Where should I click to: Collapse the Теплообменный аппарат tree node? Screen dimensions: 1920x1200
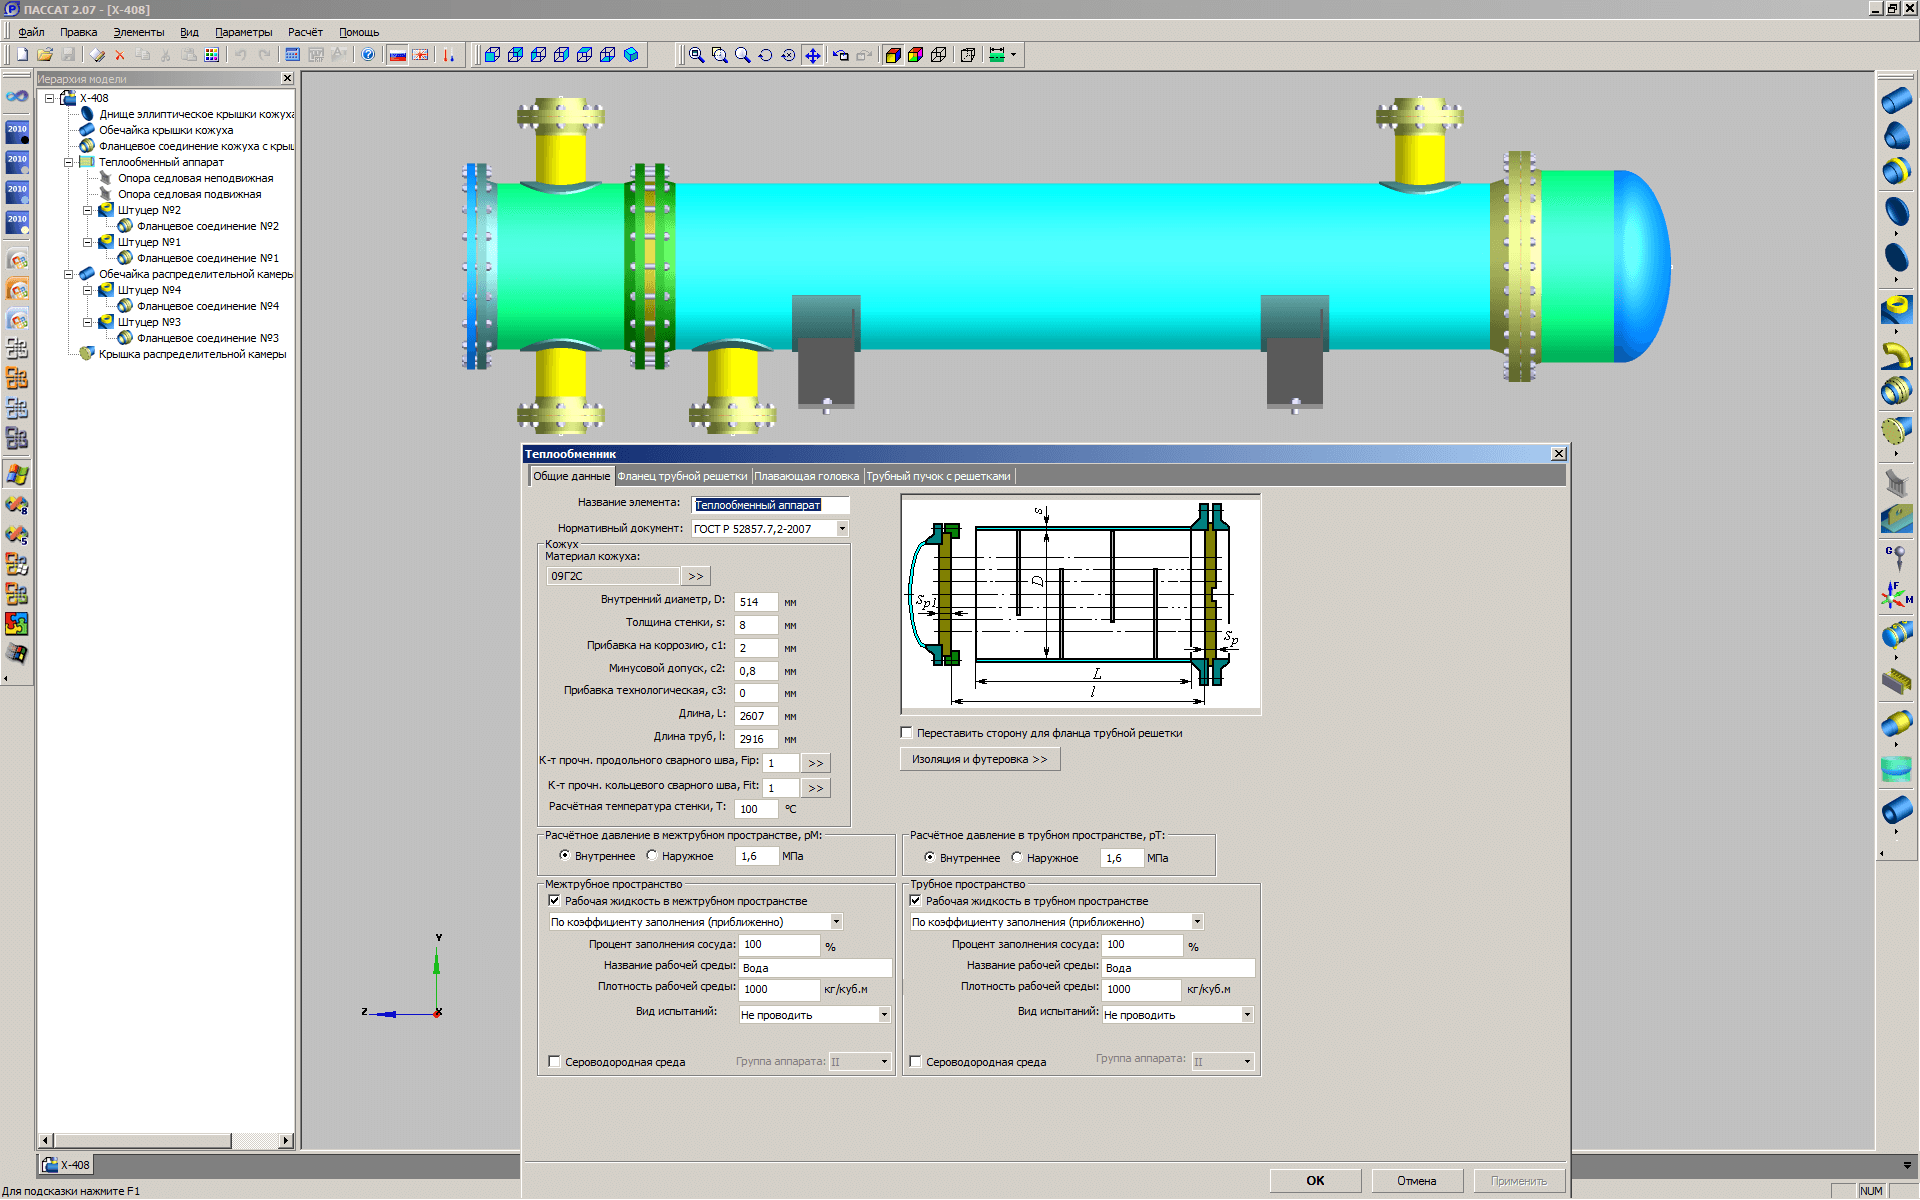[x=69, y=162]
